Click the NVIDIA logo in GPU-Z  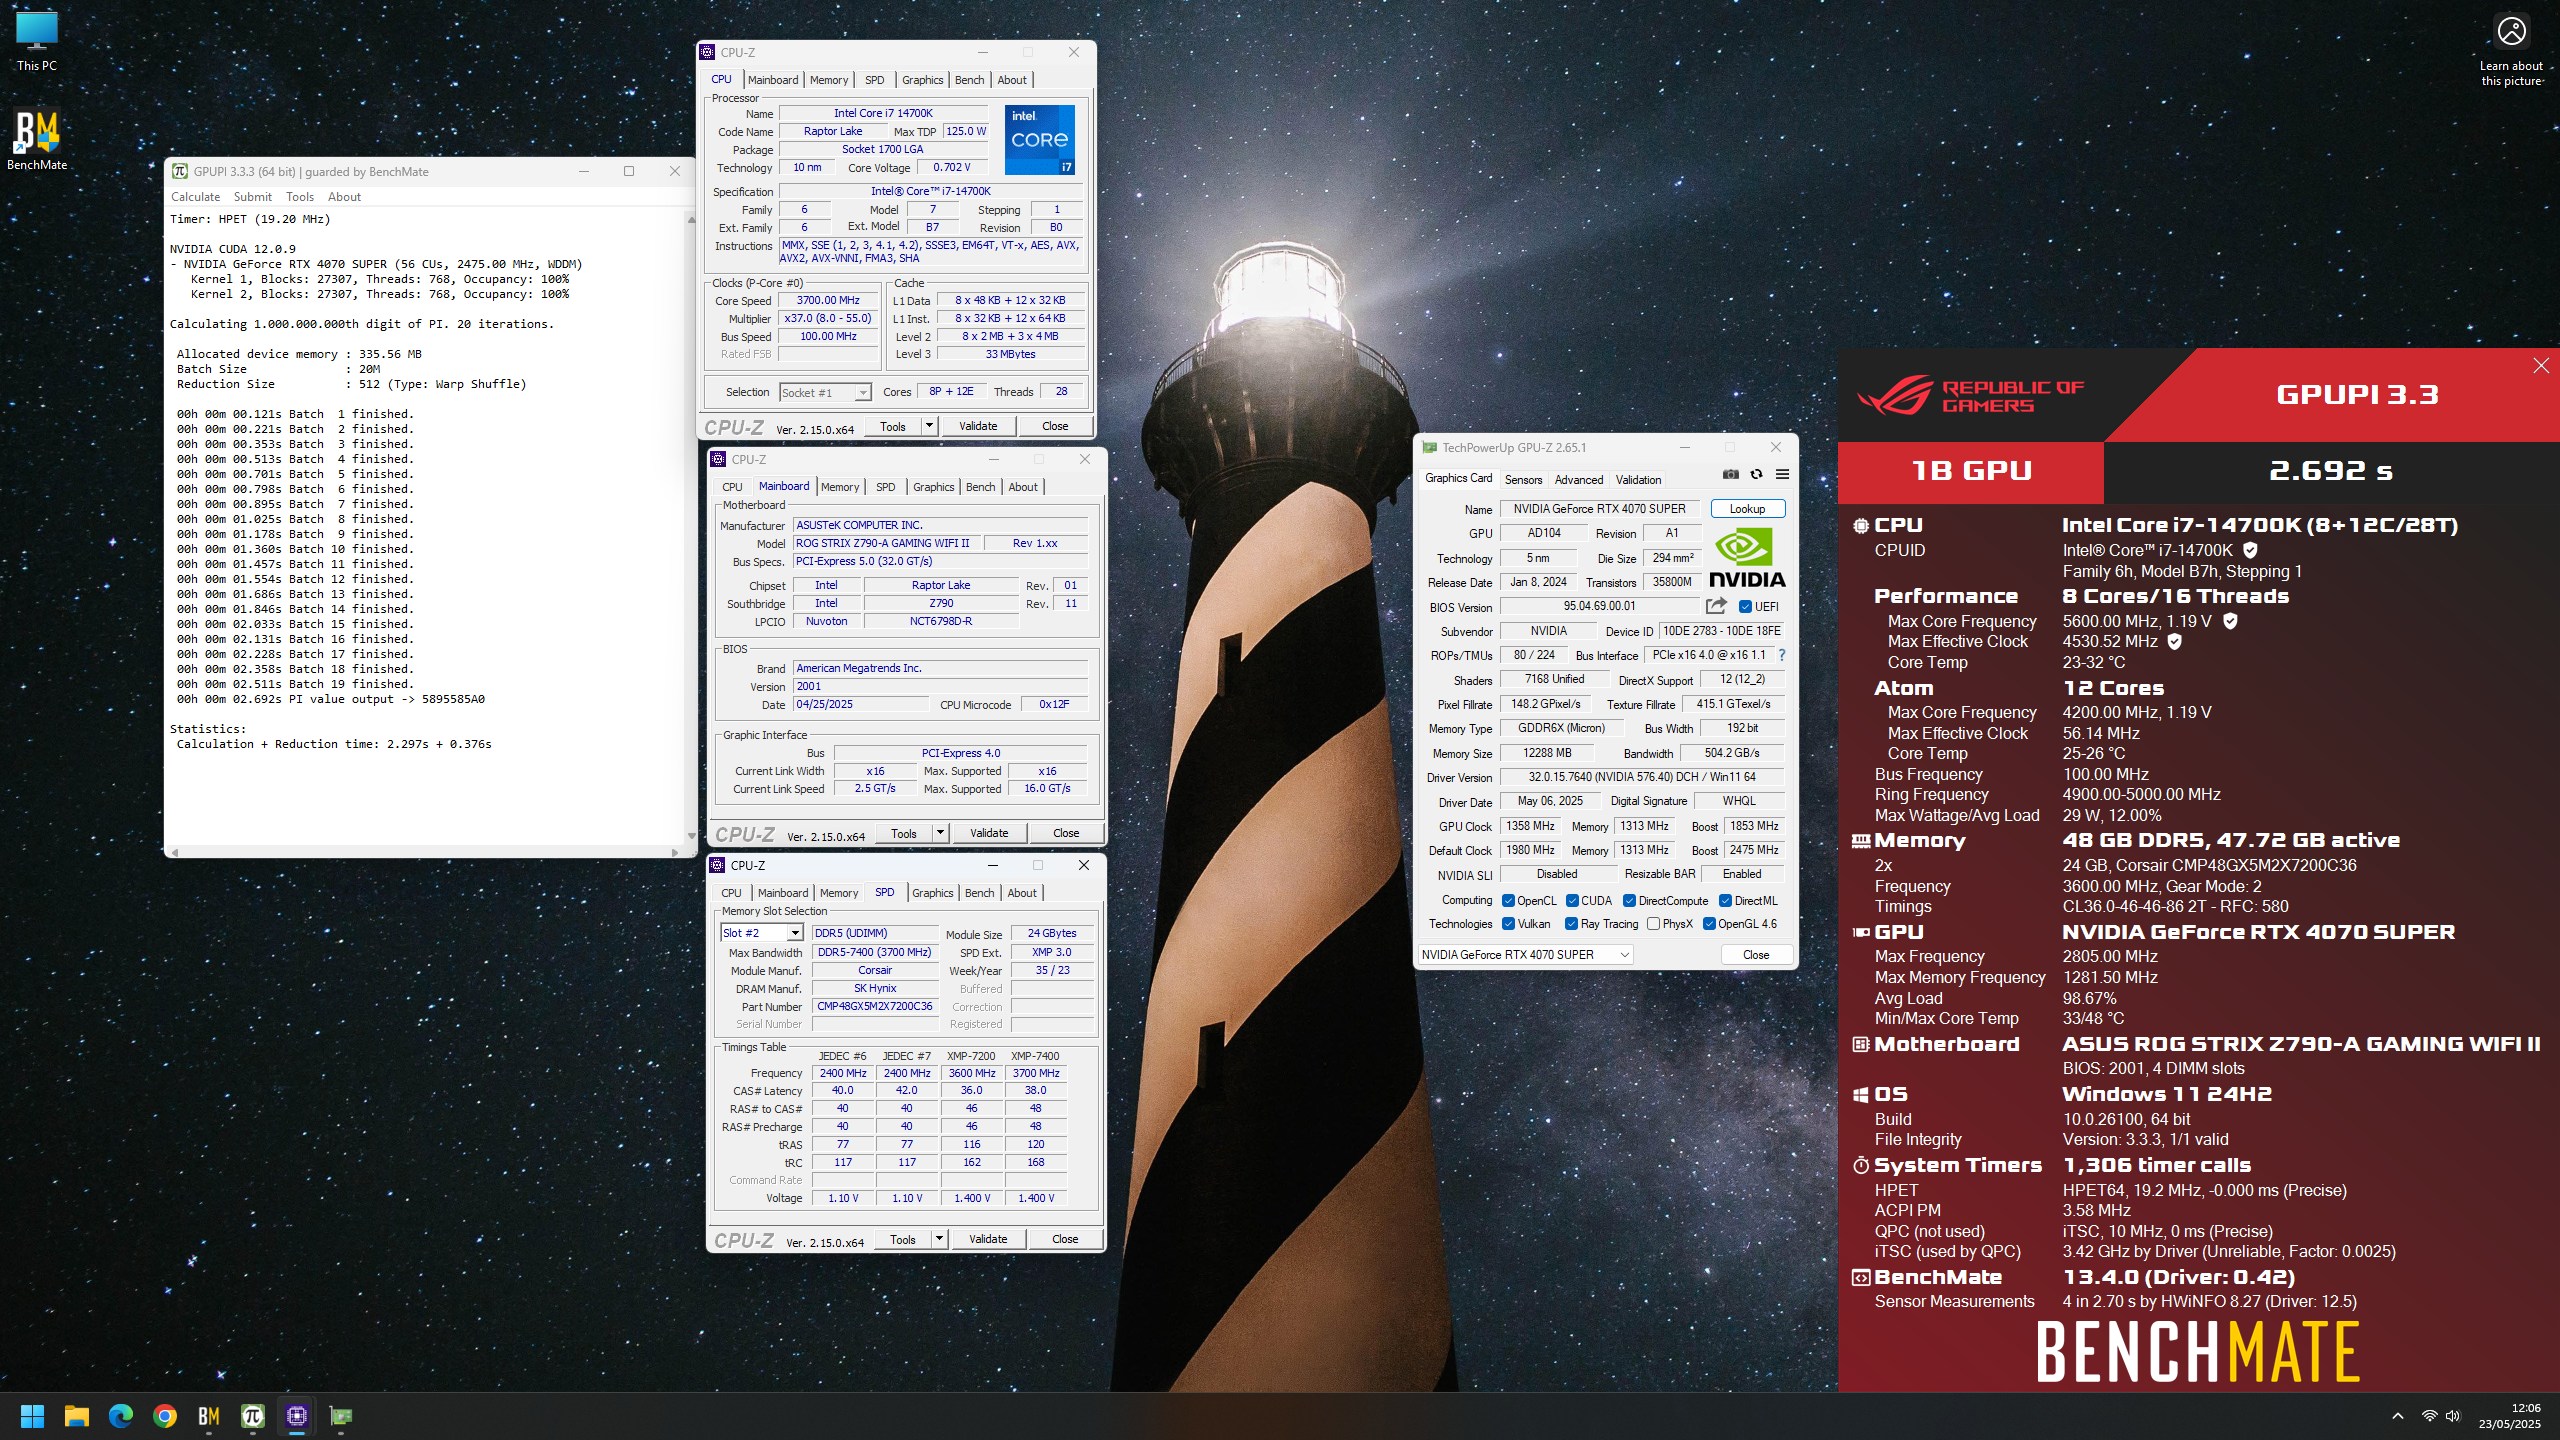coord(1747,559)
